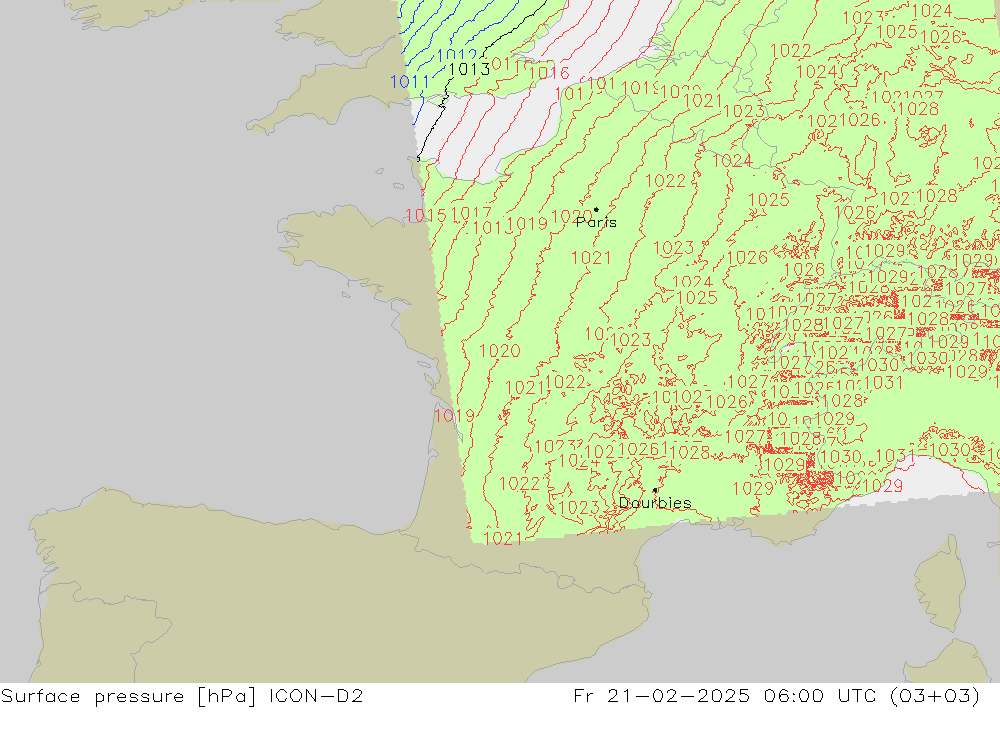Click the black dot marker above Paris
Viewport: 1000px width, 733px height.
coord(596,209)
